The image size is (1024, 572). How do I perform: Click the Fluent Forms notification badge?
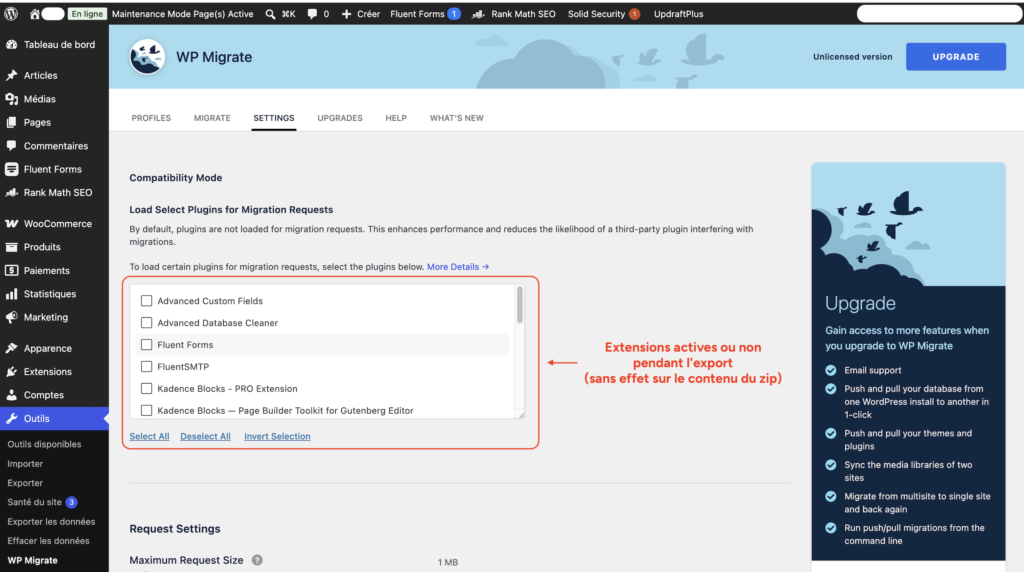pos(454,14)
